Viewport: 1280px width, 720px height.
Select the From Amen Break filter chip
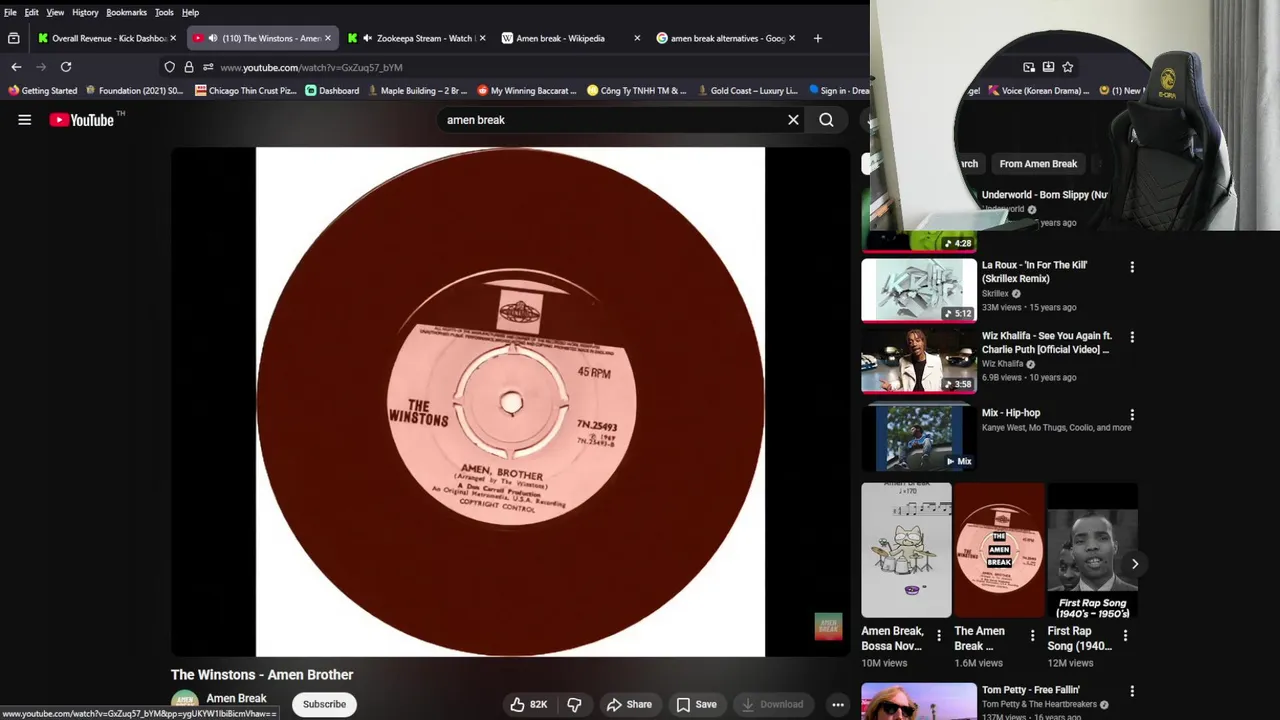1038,164
